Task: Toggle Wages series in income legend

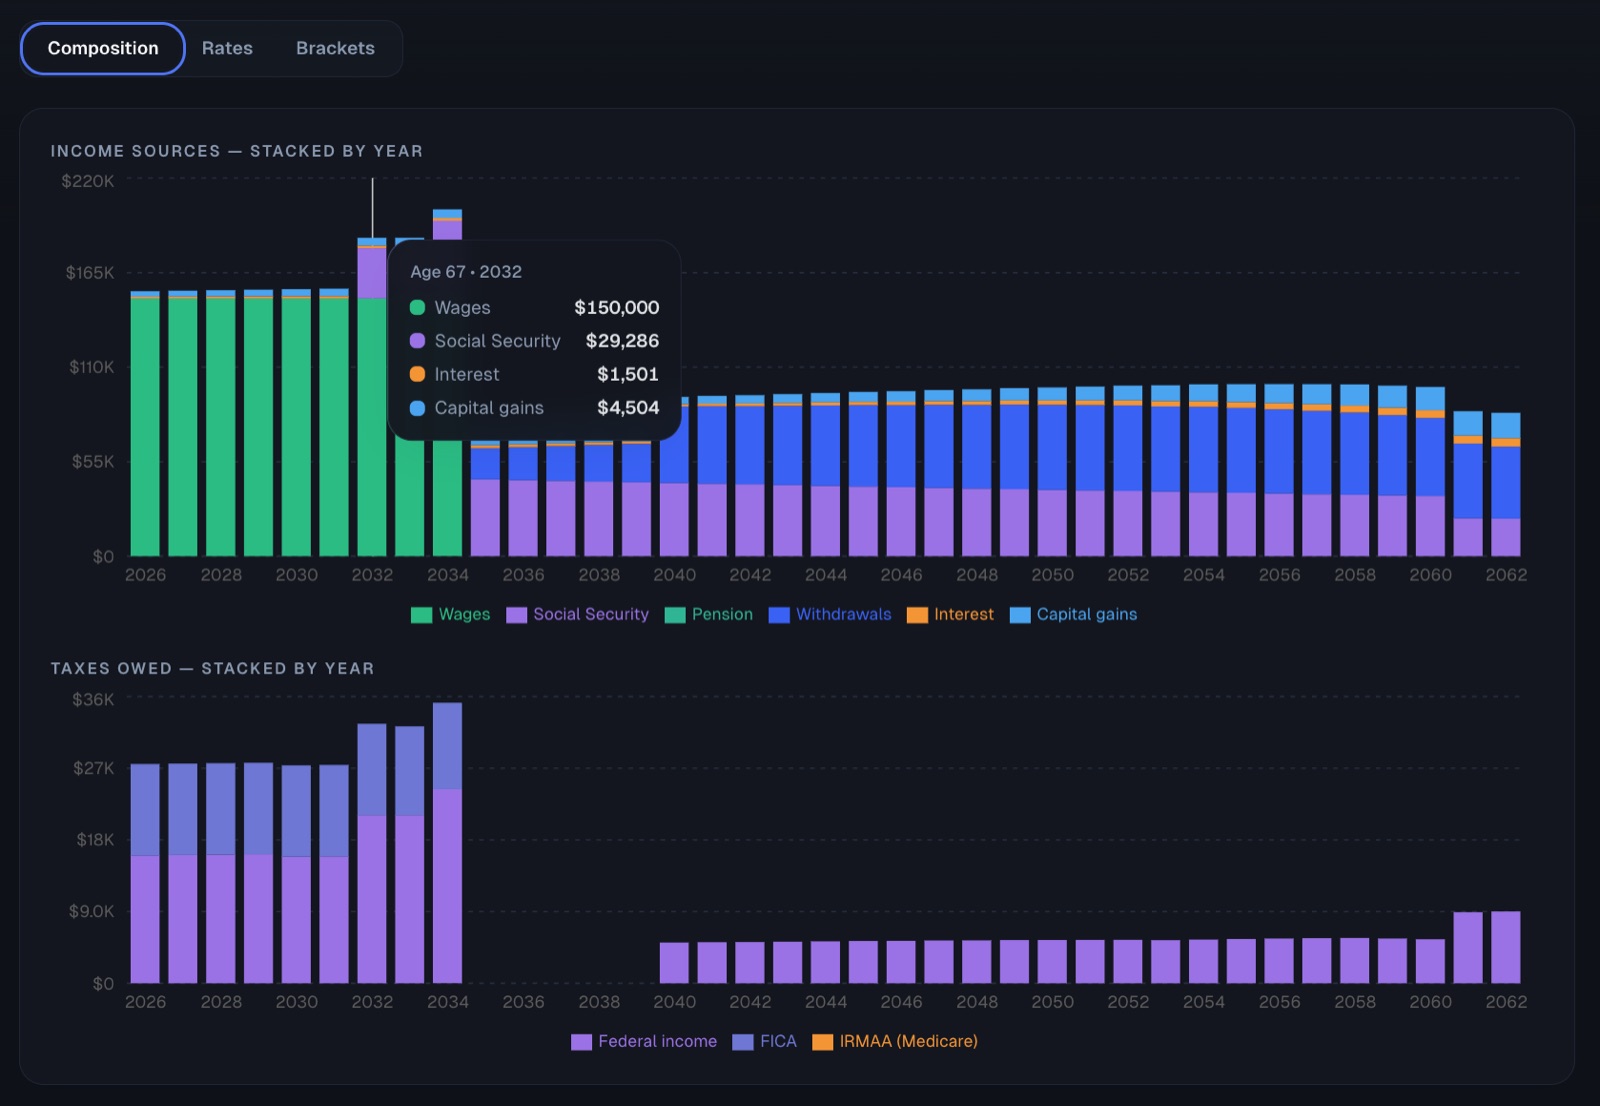Action: pyautogui.click(x=451, y=614)
